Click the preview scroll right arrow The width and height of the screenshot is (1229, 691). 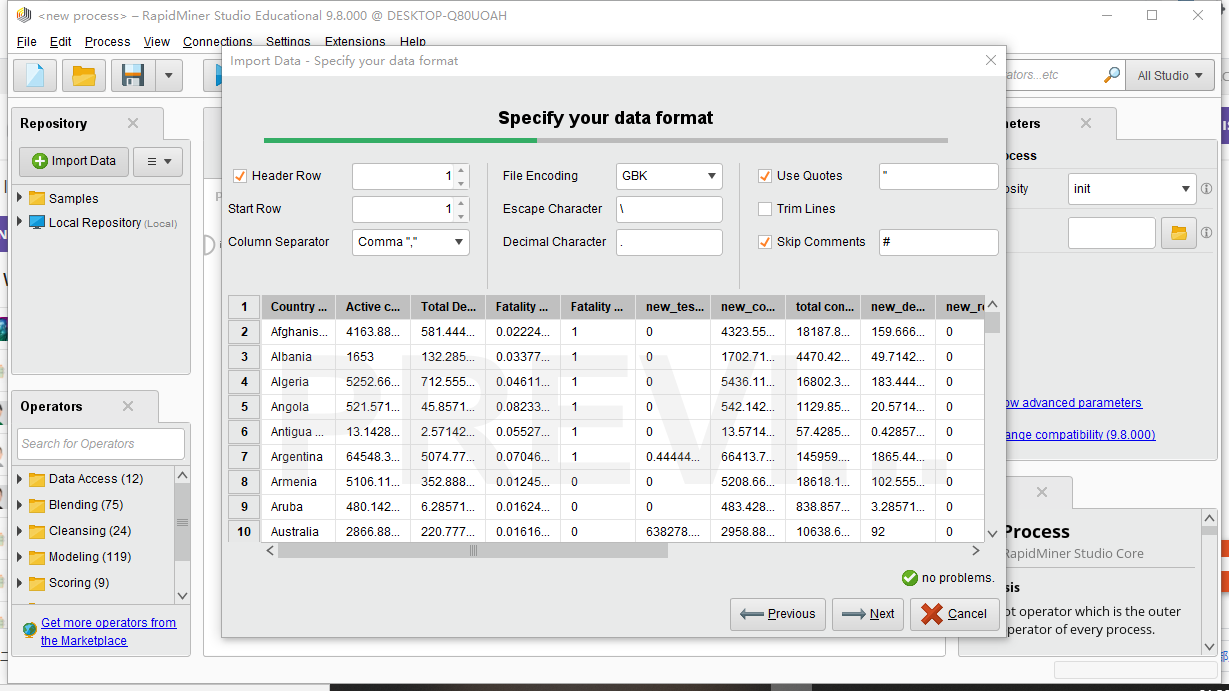(x=976, y=551)
